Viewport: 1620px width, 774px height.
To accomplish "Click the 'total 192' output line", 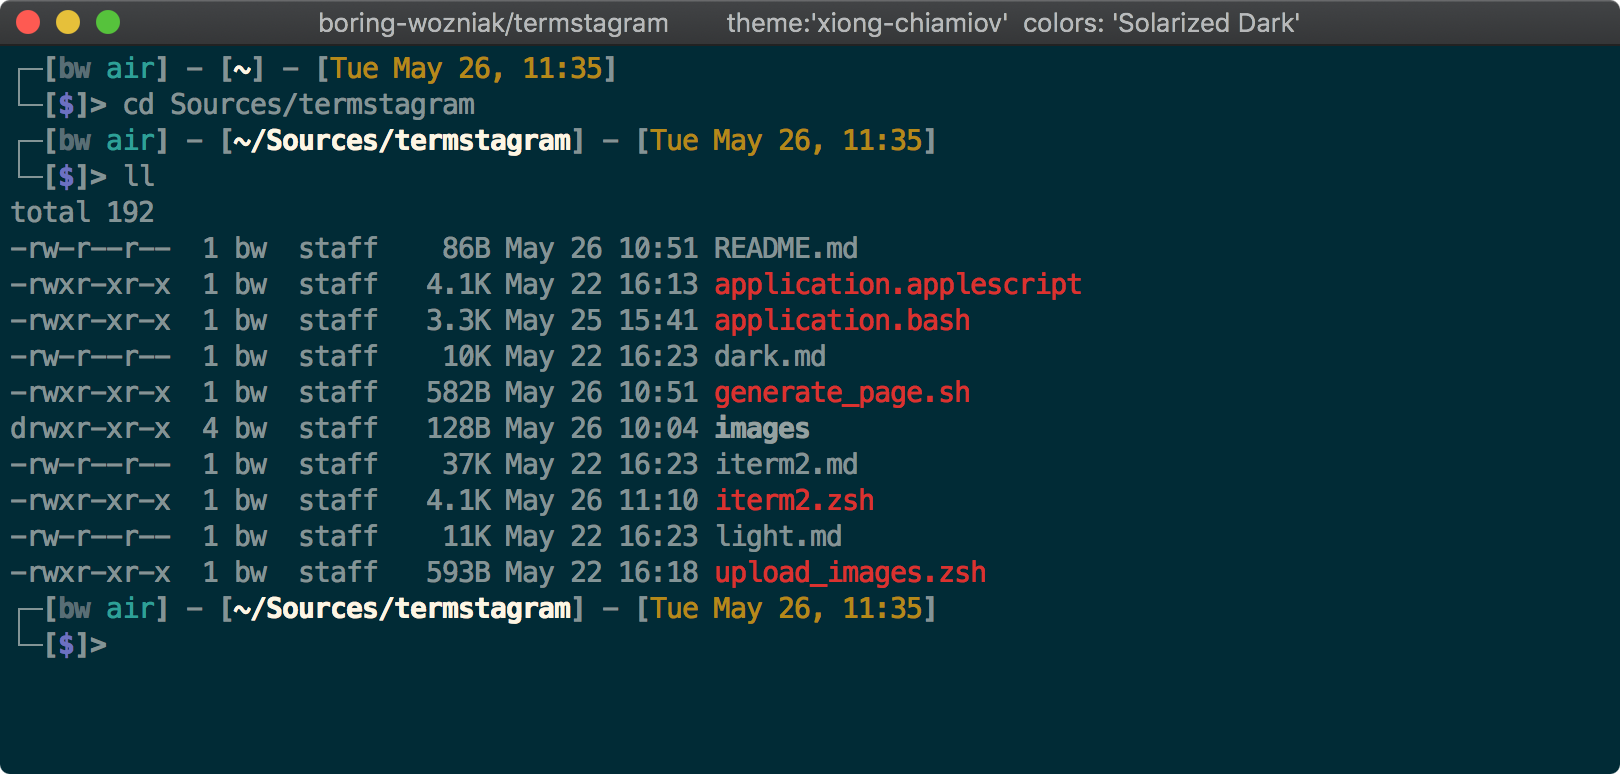I will tap(82, 212).
